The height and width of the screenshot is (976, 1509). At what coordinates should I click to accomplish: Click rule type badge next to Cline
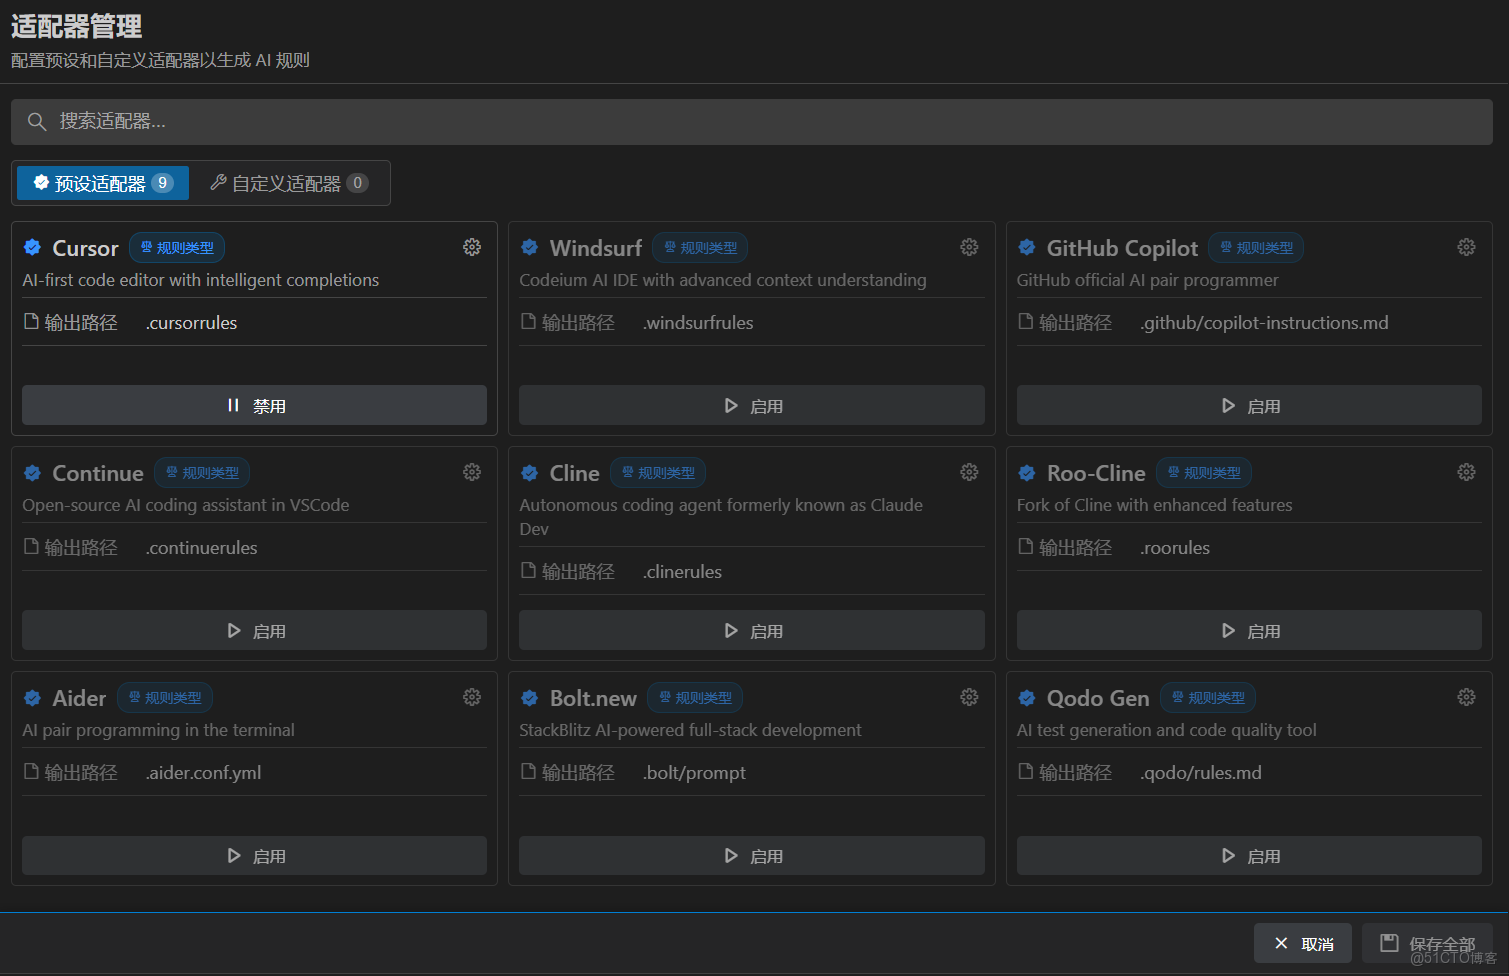(x=658, y=473)
